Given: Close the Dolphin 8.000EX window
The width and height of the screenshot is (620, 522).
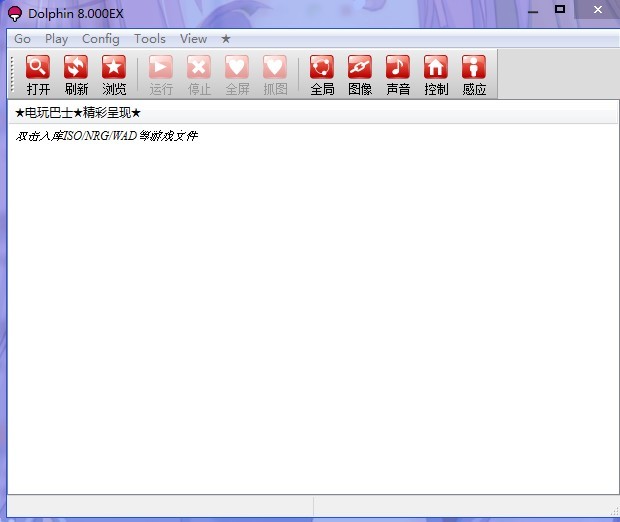Looking at the screenshot, I should coord(598,9).
